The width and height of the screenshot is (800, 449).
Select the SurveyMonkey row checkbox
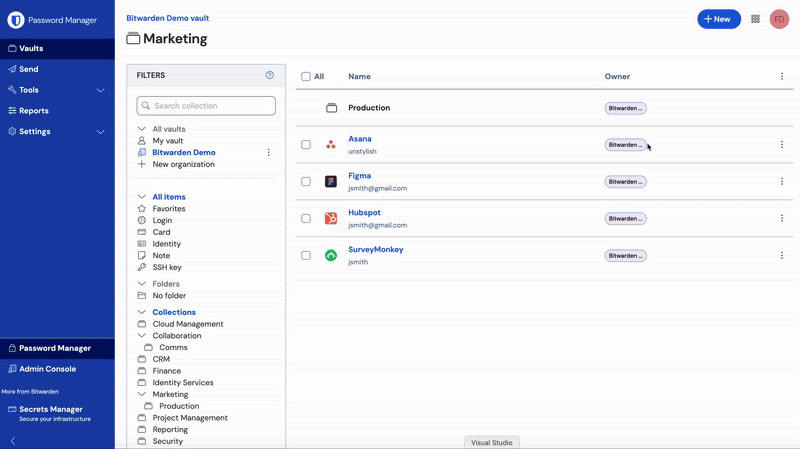coord(306,256)
